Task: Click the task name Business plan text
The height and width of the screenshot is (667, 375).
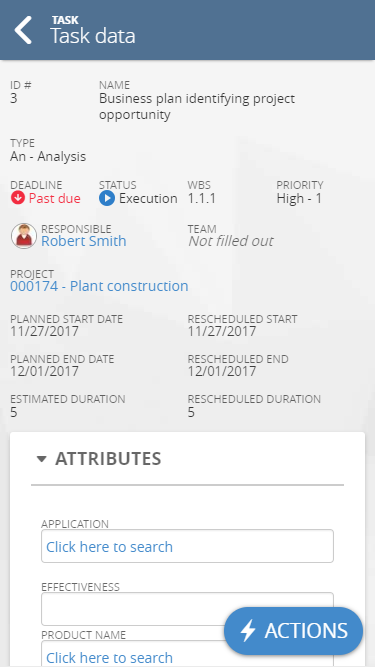Action: tap(197, 106)
